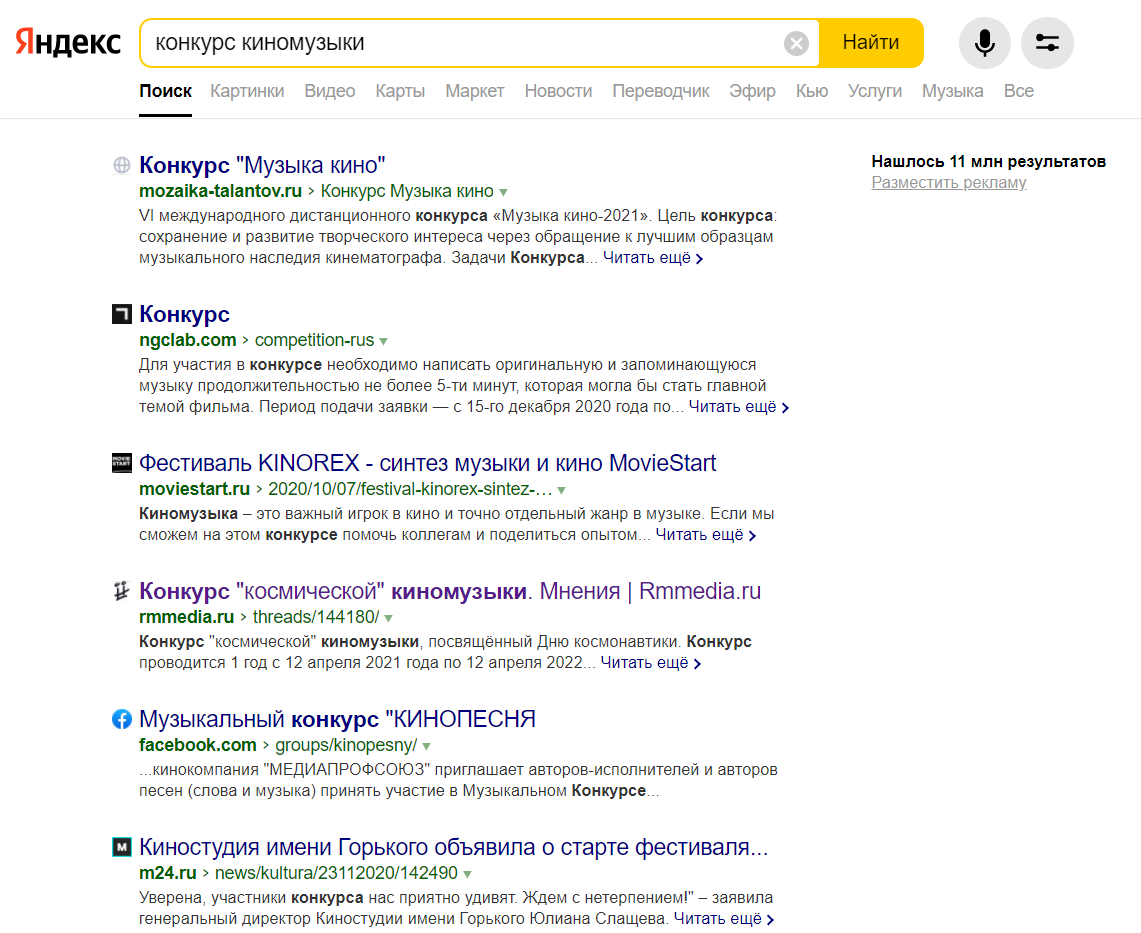Click the rmmedia.ru domain link
Viewport: 1141px width, 933px height.
click(186, 617)
